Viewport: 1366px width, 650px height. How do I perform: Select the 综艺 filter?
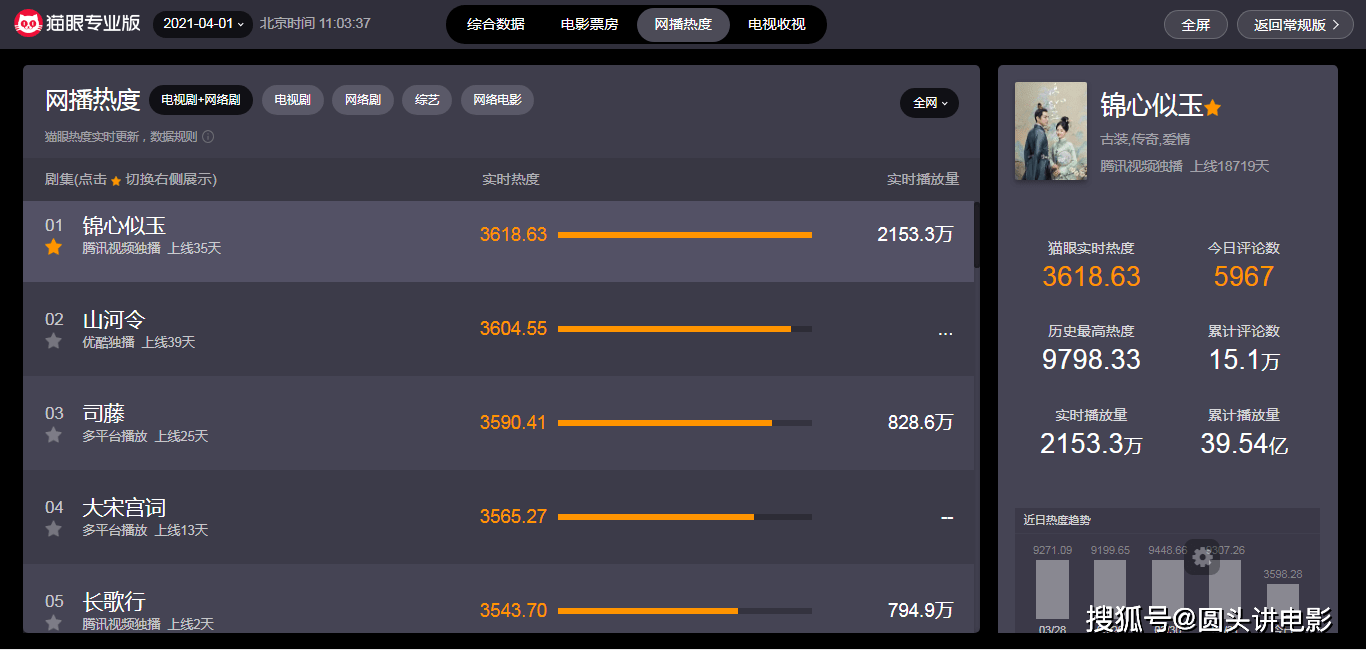(x=427, y=100)
